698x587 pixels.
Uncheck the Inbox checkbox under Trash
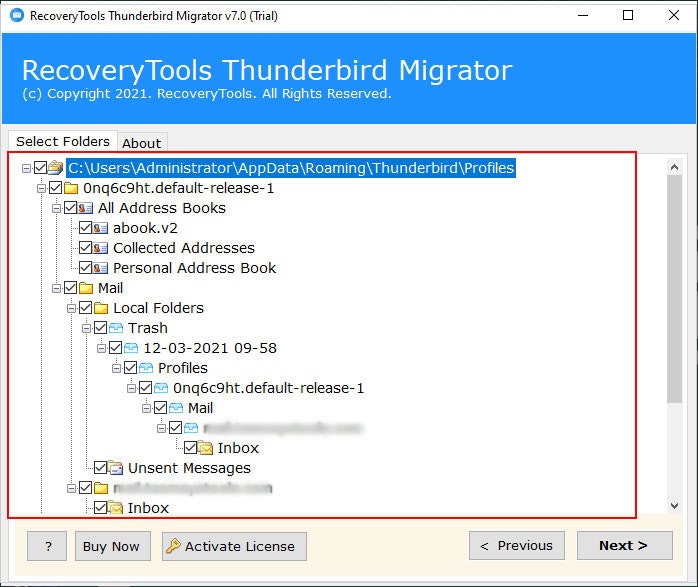(x=191, y=448)
